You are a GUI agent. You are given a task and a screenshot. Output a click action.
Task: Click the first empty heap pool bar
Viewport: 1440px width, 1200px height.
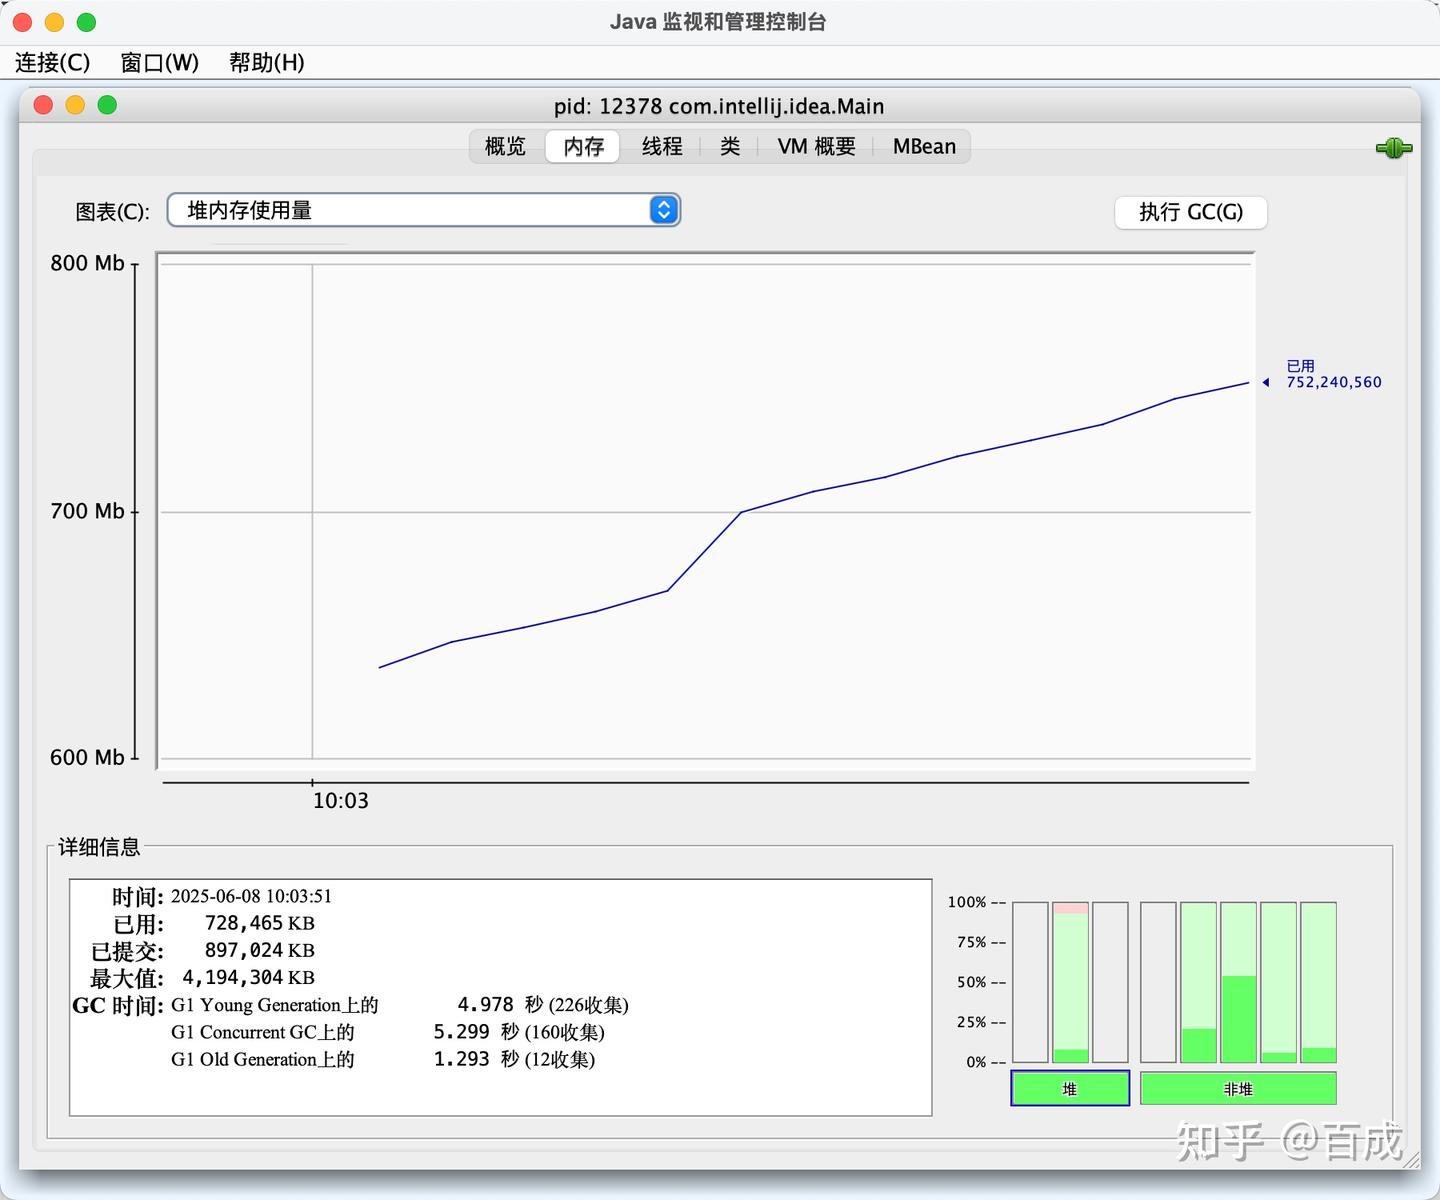point(1030,980)
